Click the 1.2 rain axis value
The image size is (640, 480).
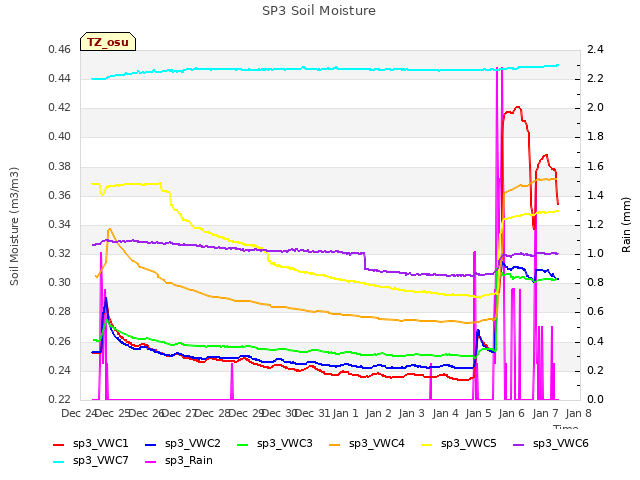pos(595,224)
